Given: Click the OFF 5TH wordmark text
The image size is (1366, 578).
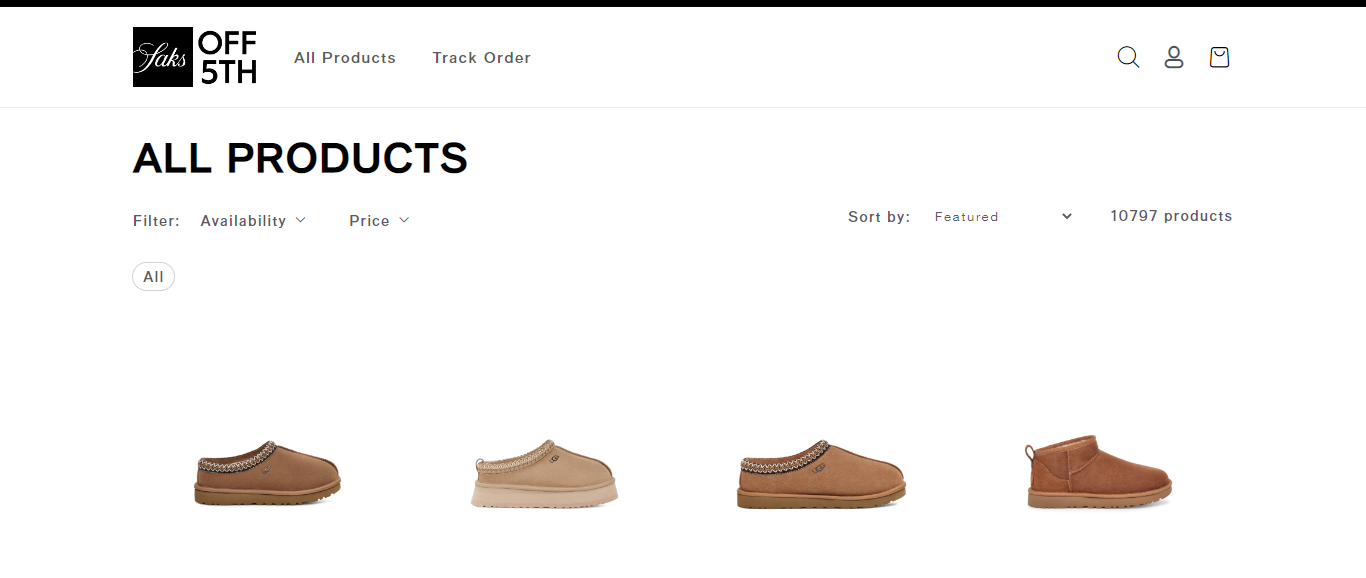Looking at the screenshot, I should click(227, 57).
